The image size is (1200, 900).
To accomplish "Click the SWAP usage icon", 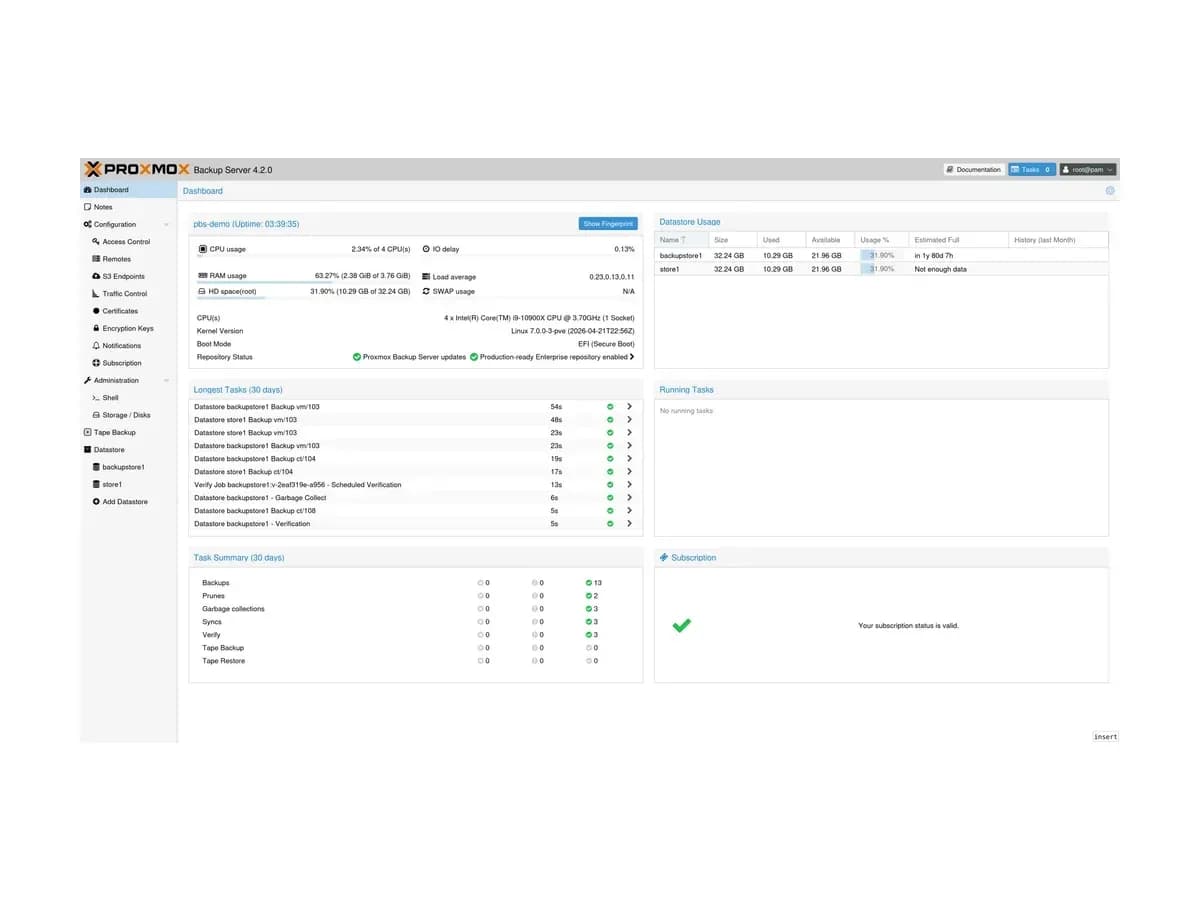I will [426, 291].
